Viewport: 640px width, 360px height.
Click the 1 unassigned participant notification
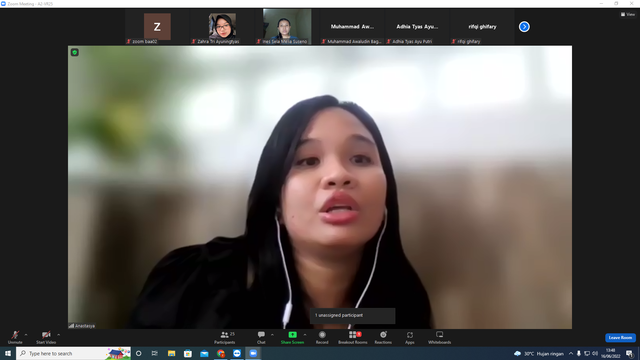coord(352,316)
